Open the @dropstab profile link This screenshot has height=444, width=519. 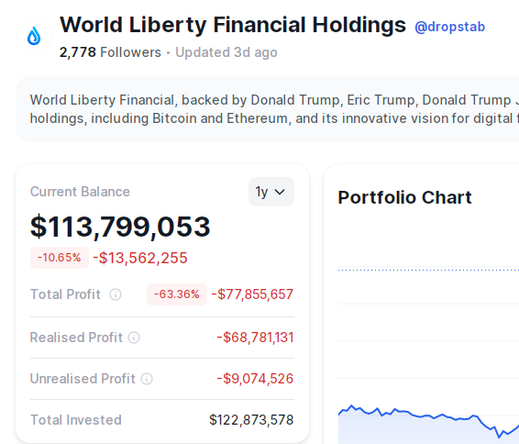(450, 27)
